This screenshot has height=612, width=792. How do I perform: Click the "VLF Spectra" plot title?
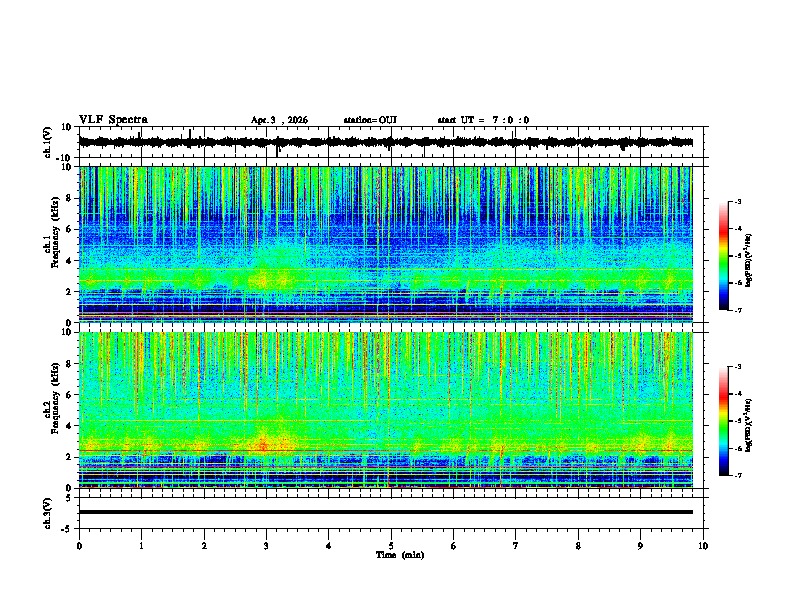coord(113,120)
